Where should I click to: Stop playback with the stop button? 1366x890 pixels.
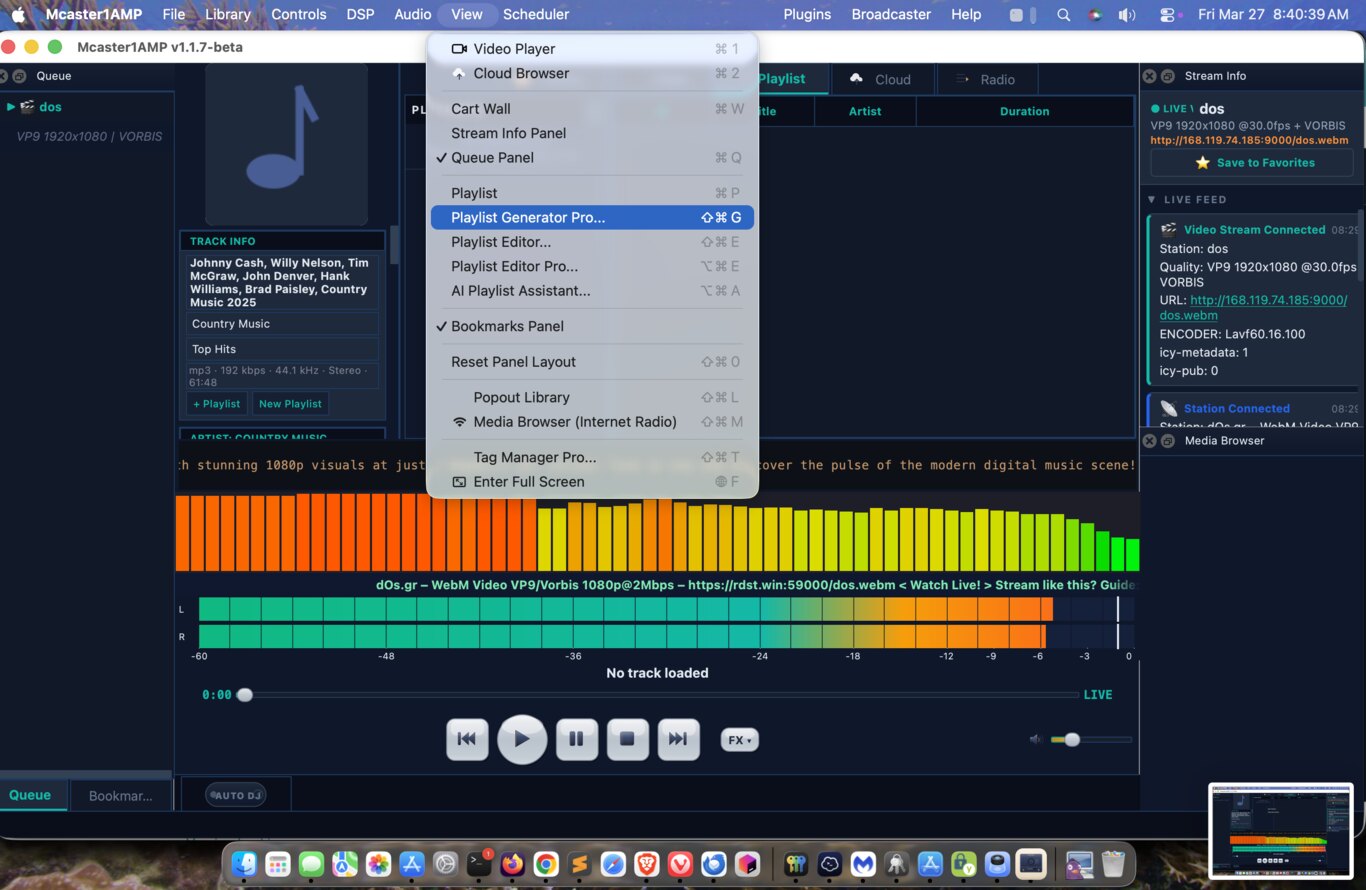point(627,739)
